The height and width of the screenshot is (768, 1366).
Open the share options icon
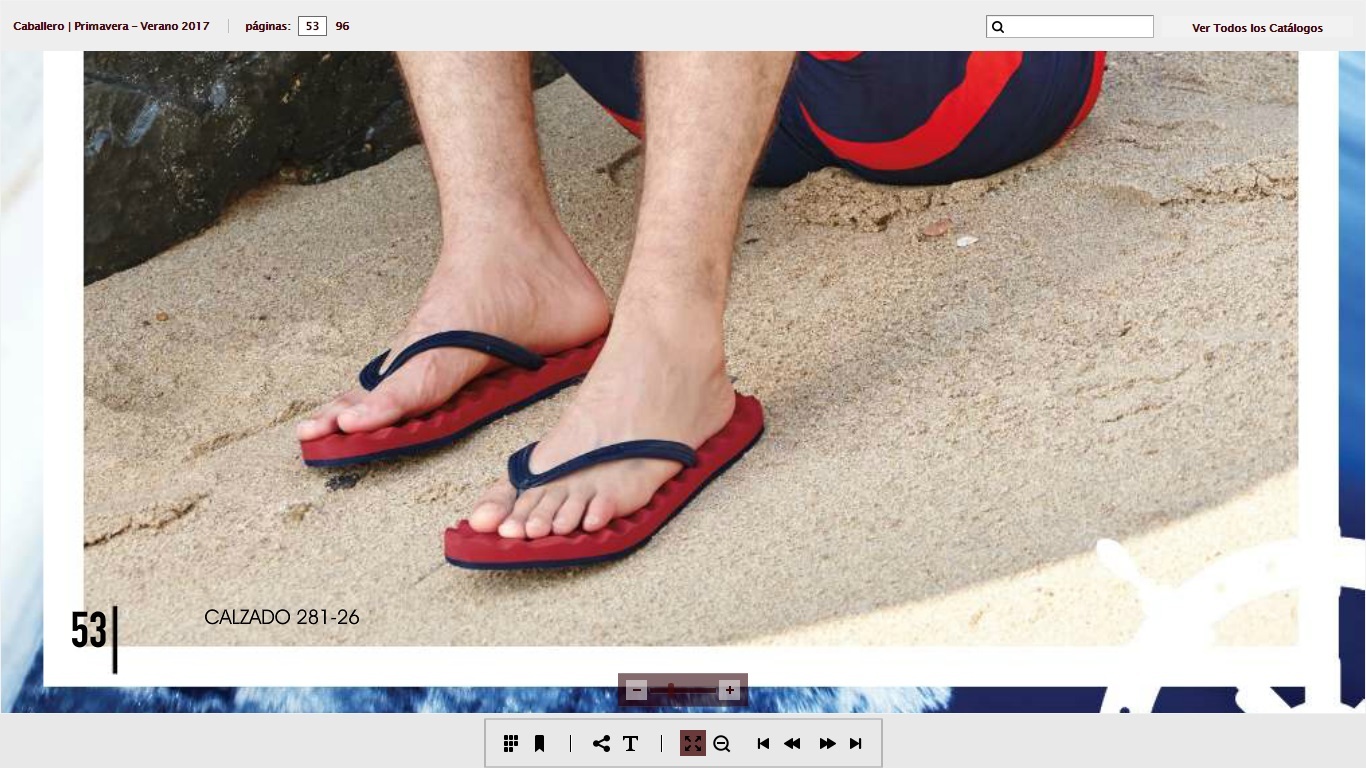point(601,743)
